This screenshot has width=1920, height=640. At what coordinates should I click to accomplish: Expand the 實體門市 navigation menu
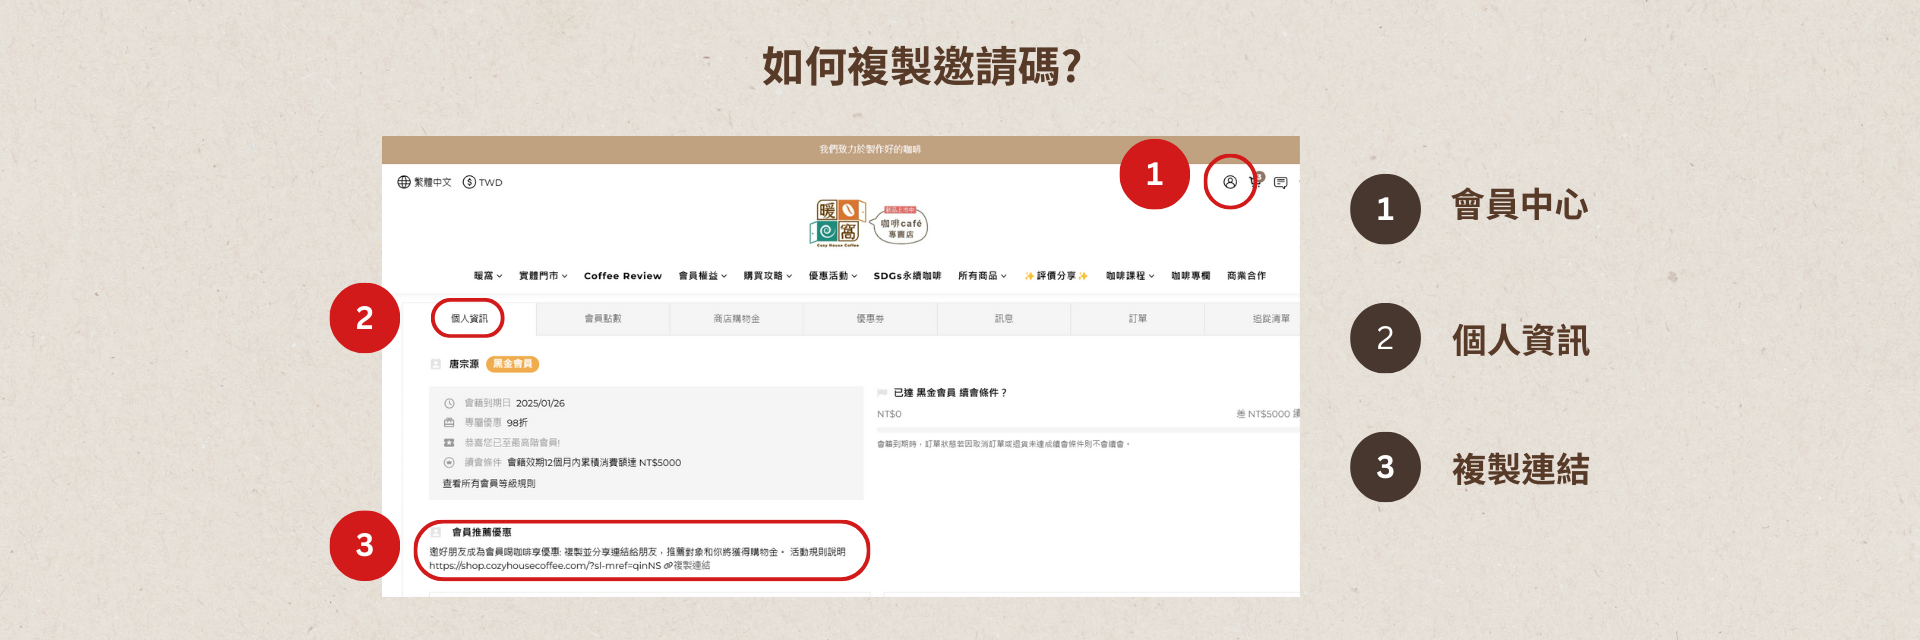[x=543, y=276]
